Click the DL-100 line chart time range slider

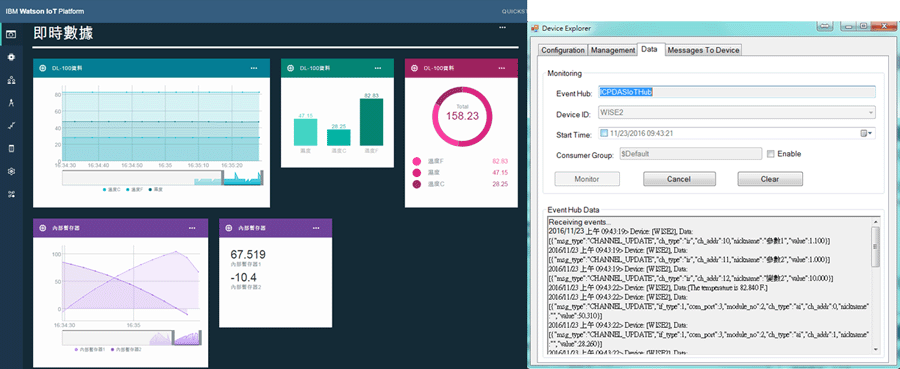click(162, 178)
